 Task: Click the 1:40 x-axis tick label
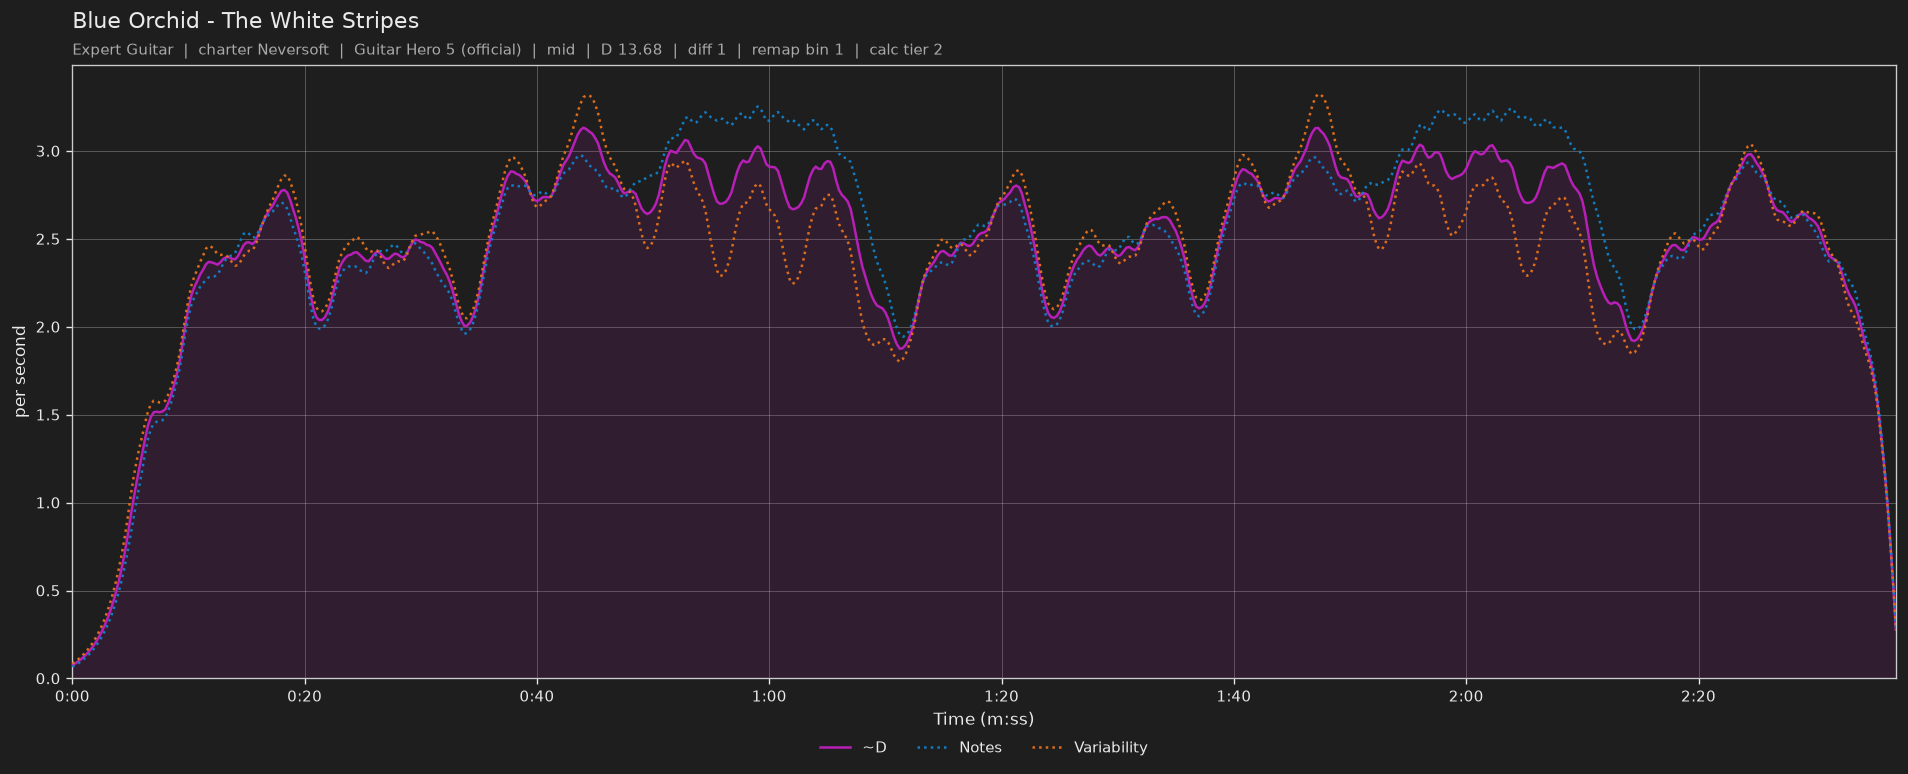(1234, 696)
